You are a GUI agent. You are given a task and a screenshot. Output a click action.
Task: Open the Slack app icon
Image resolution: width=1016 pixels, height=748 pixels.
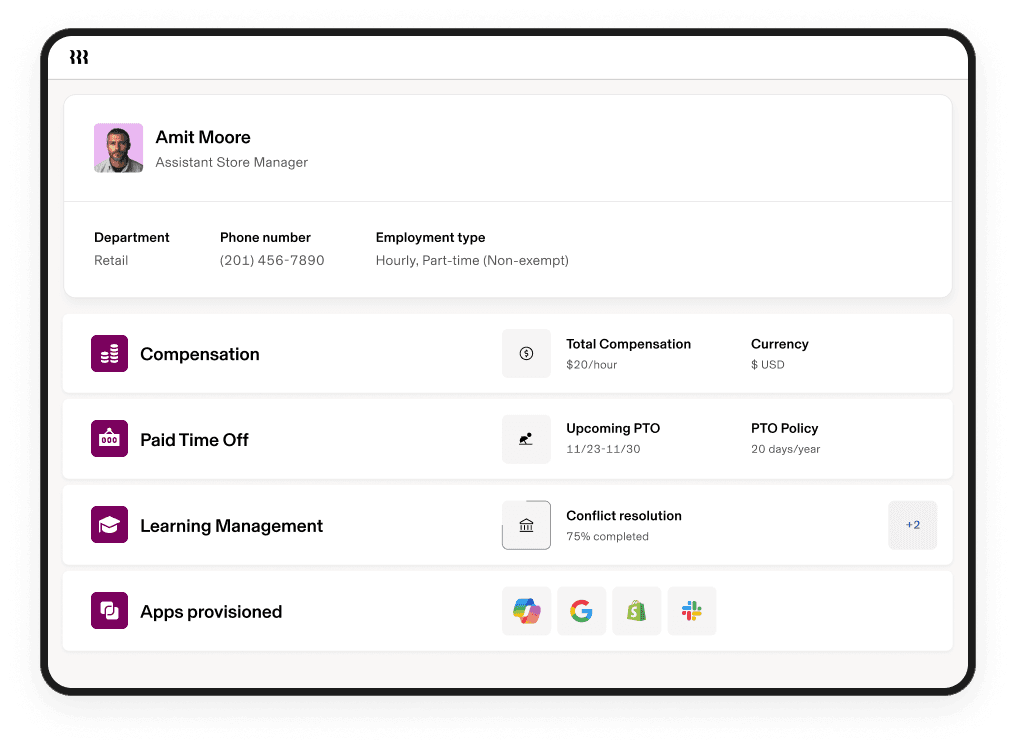tap(692, 611)
